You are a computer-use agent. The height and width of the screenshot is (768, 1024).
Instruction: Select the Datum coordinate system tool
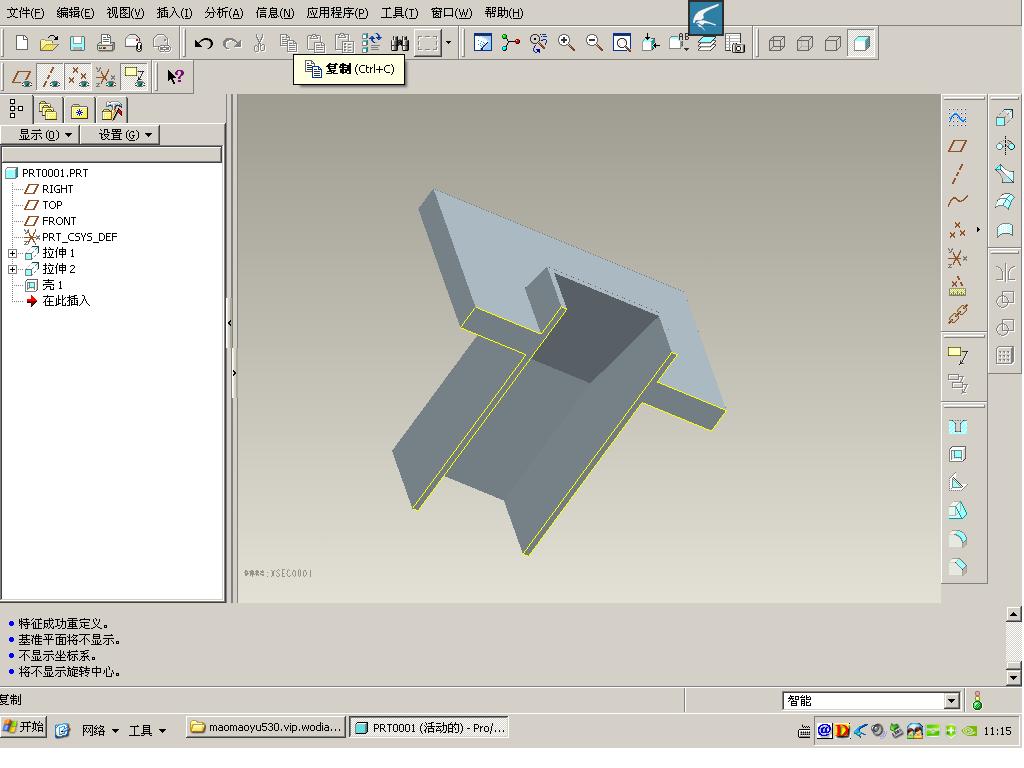[x=957, y=258]
